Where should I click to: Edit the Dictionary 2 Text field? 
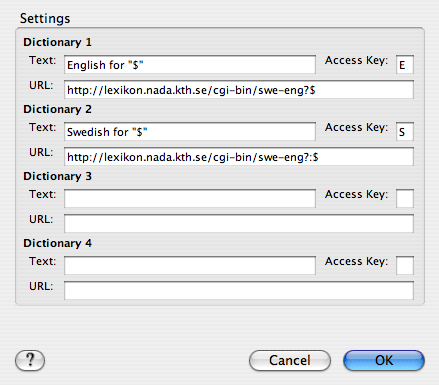190,132
